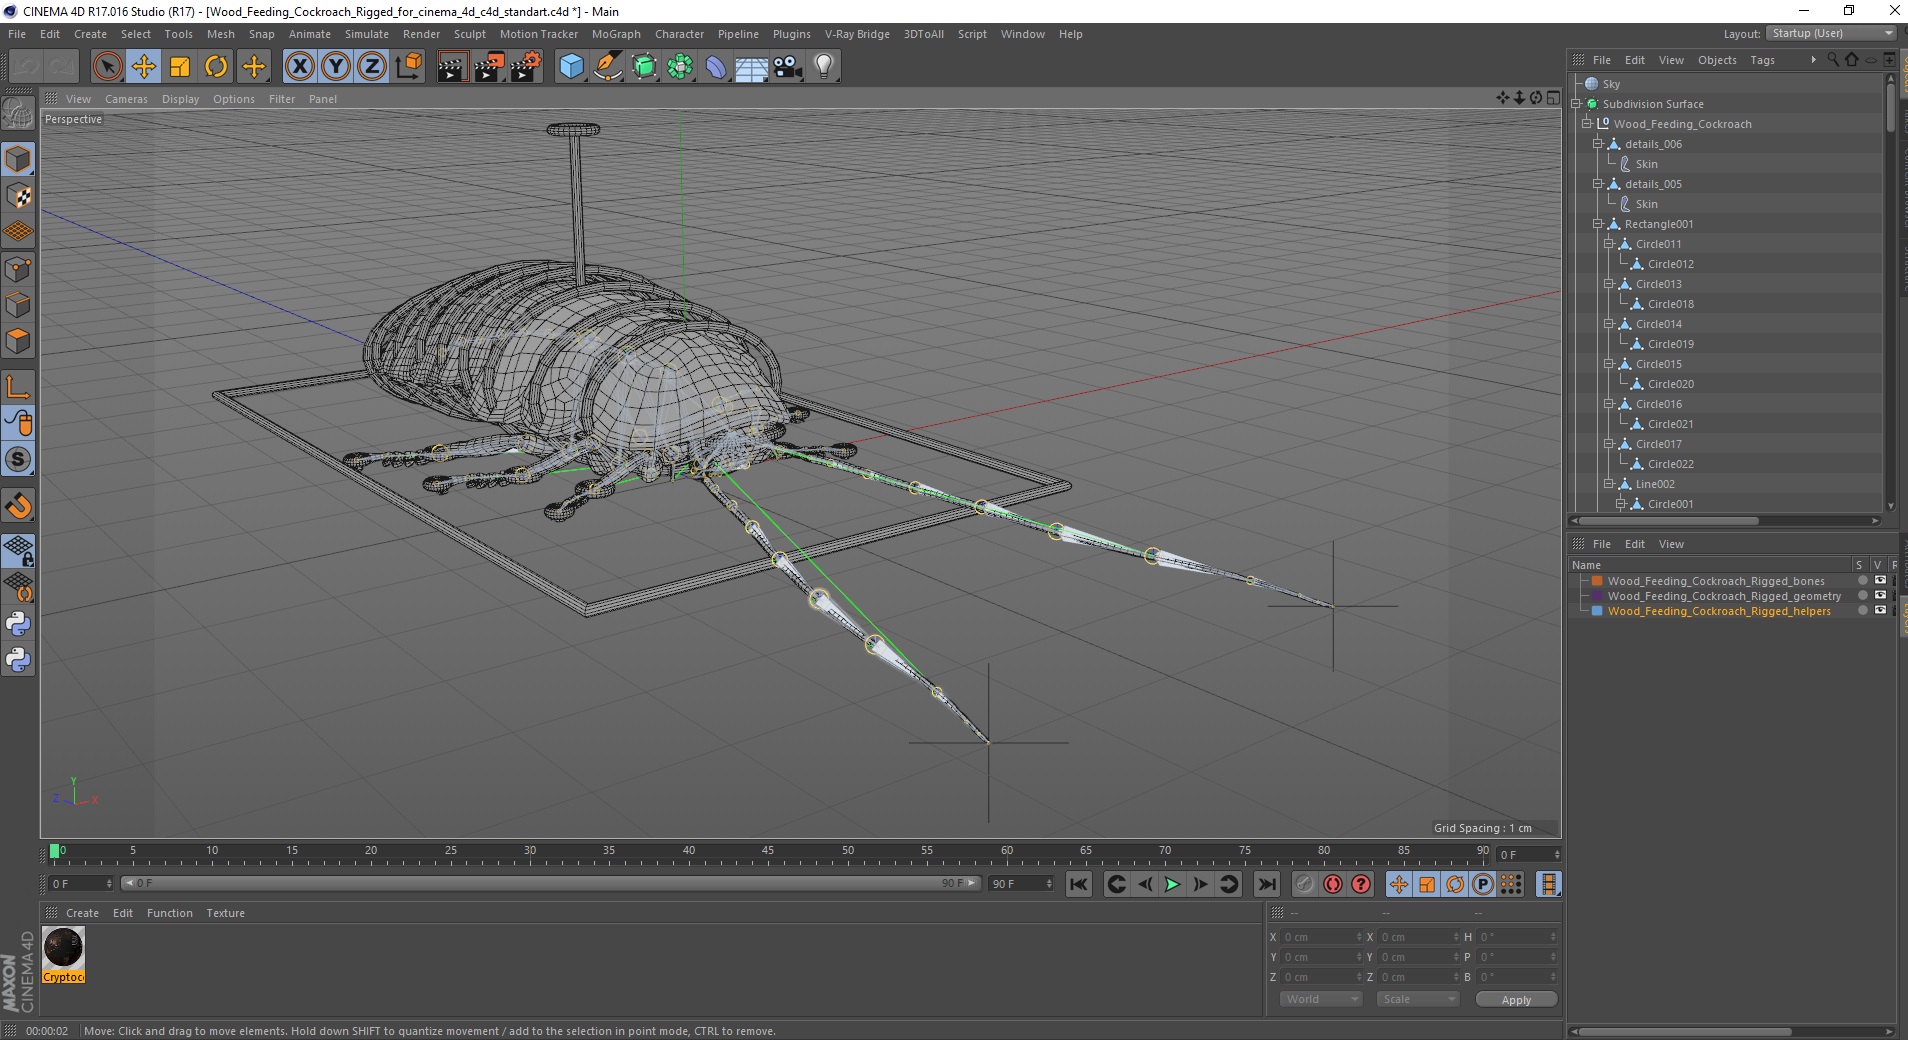1908x1040 pixels.
Task: Toggle X-axis lock
Action: 299,67
